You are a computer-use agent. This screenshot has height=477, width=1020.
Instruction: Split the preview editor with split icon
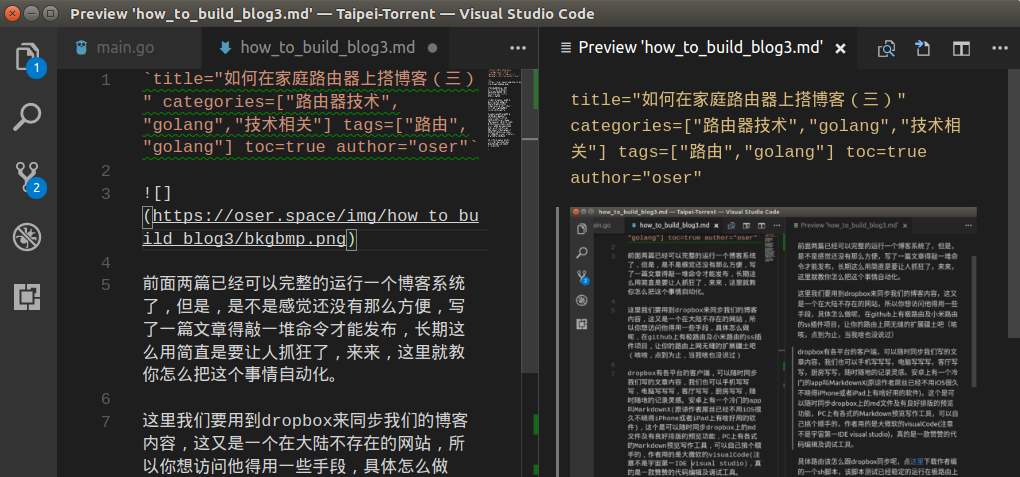pos(961,48)
